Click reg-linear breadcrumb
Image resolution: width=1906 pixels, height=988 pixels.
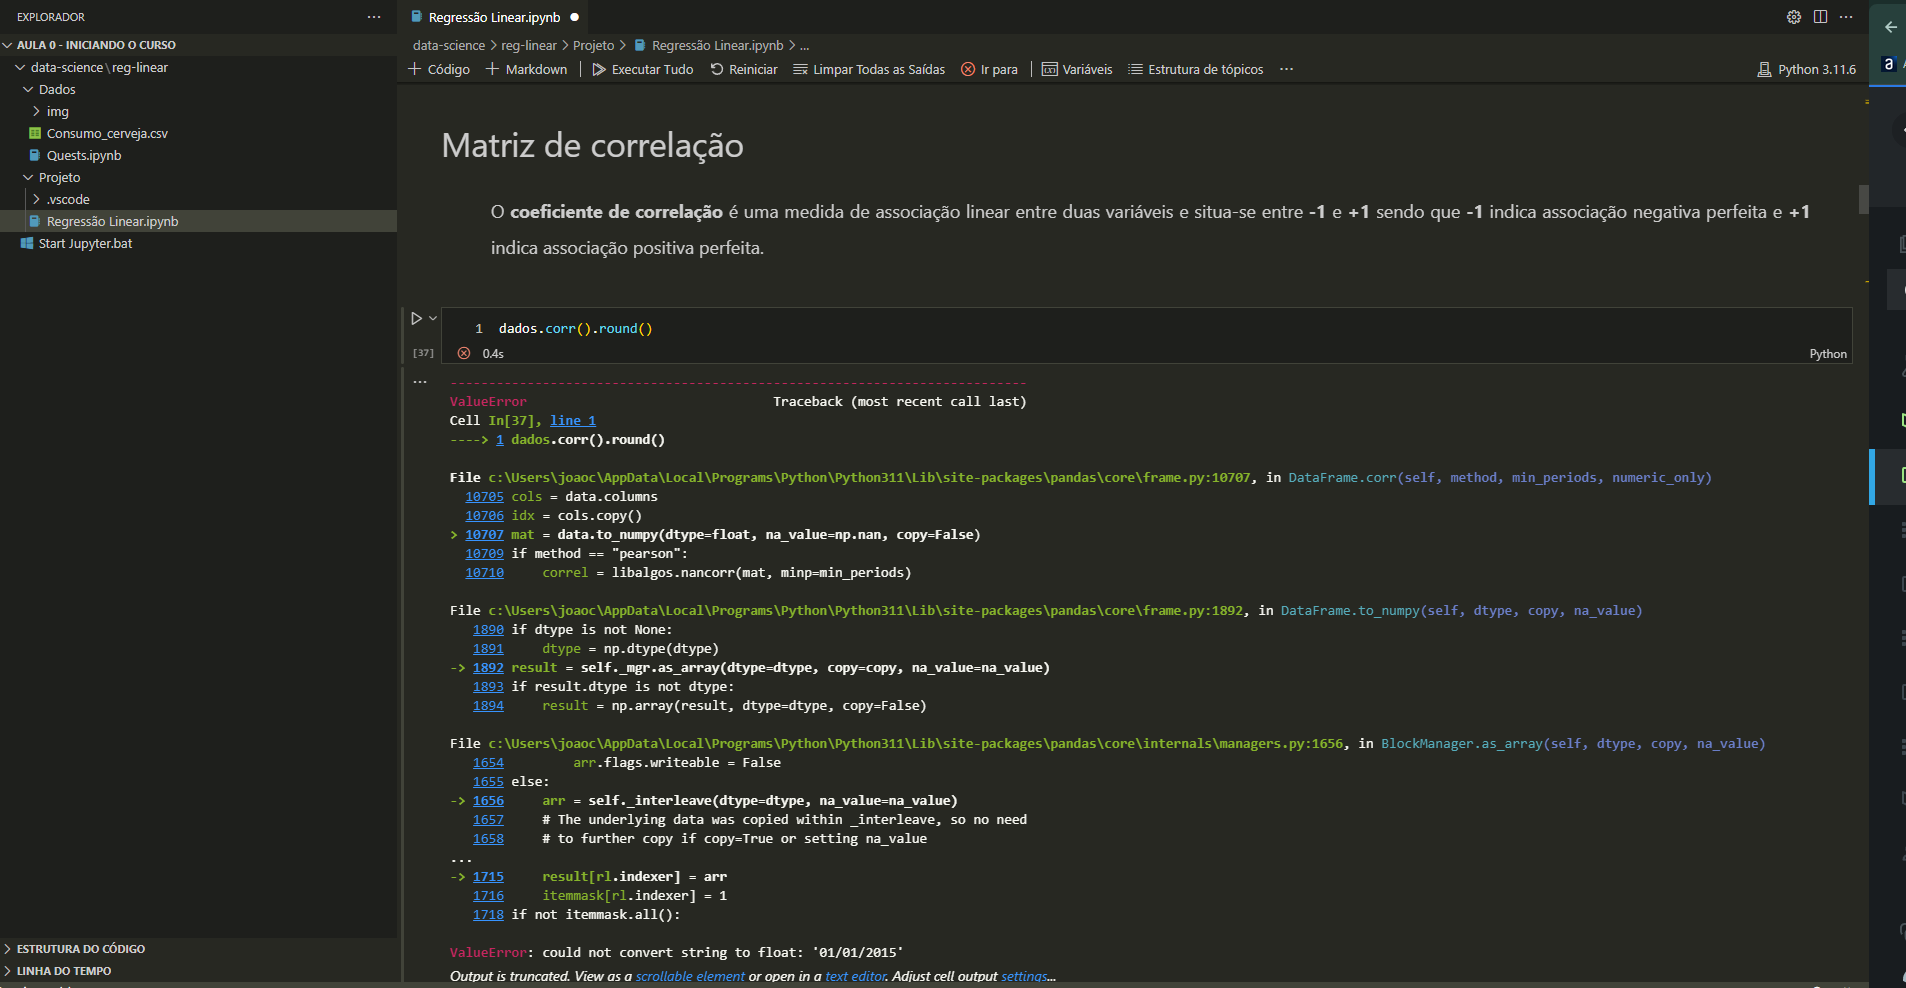click(529, 45)
